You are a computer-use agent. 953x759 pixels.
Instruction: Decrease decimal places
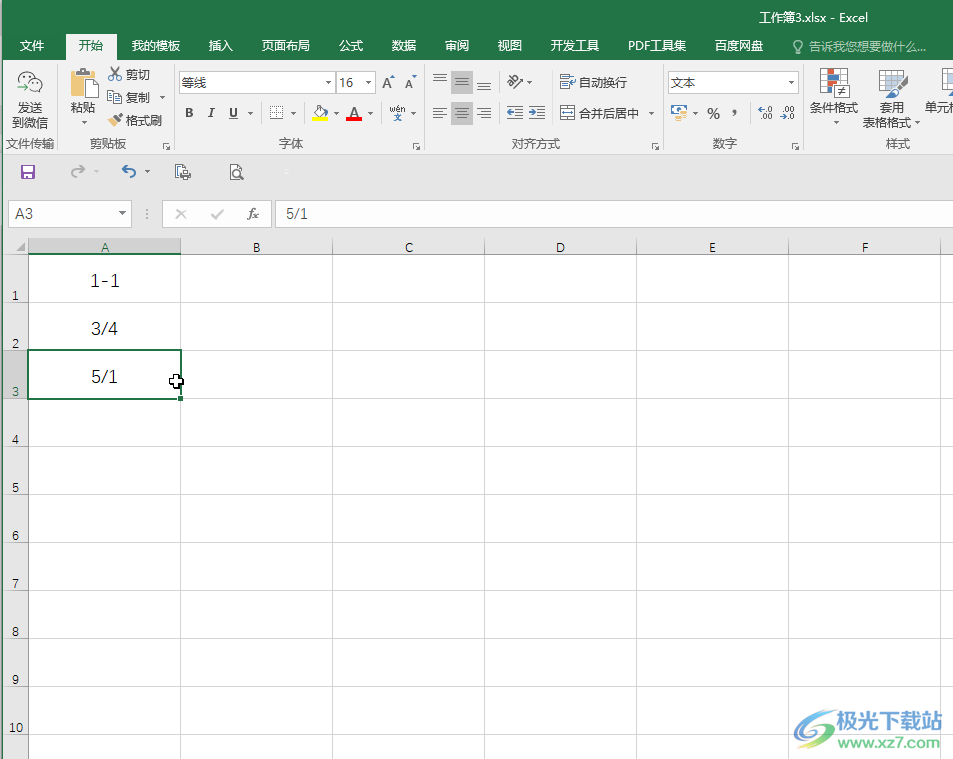pyautogui.click(x=788, y=113)
